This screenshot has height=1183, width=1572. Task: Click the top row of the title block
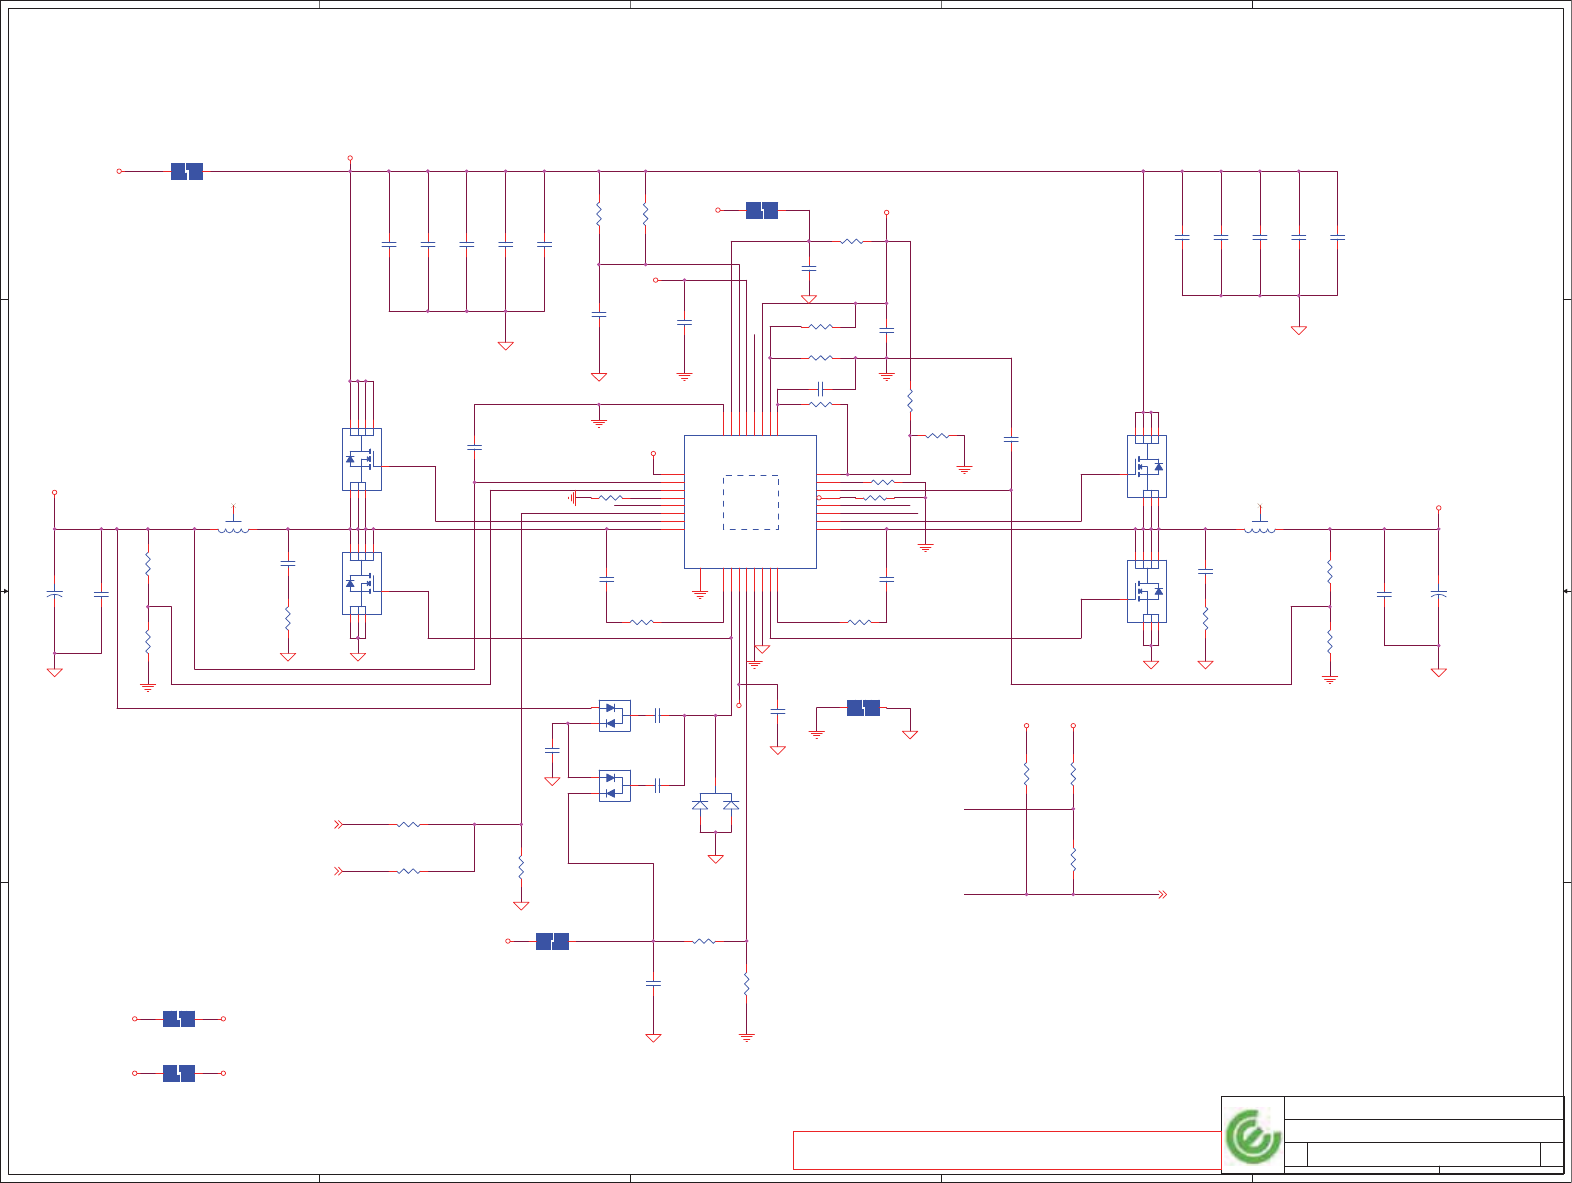1423,1108
